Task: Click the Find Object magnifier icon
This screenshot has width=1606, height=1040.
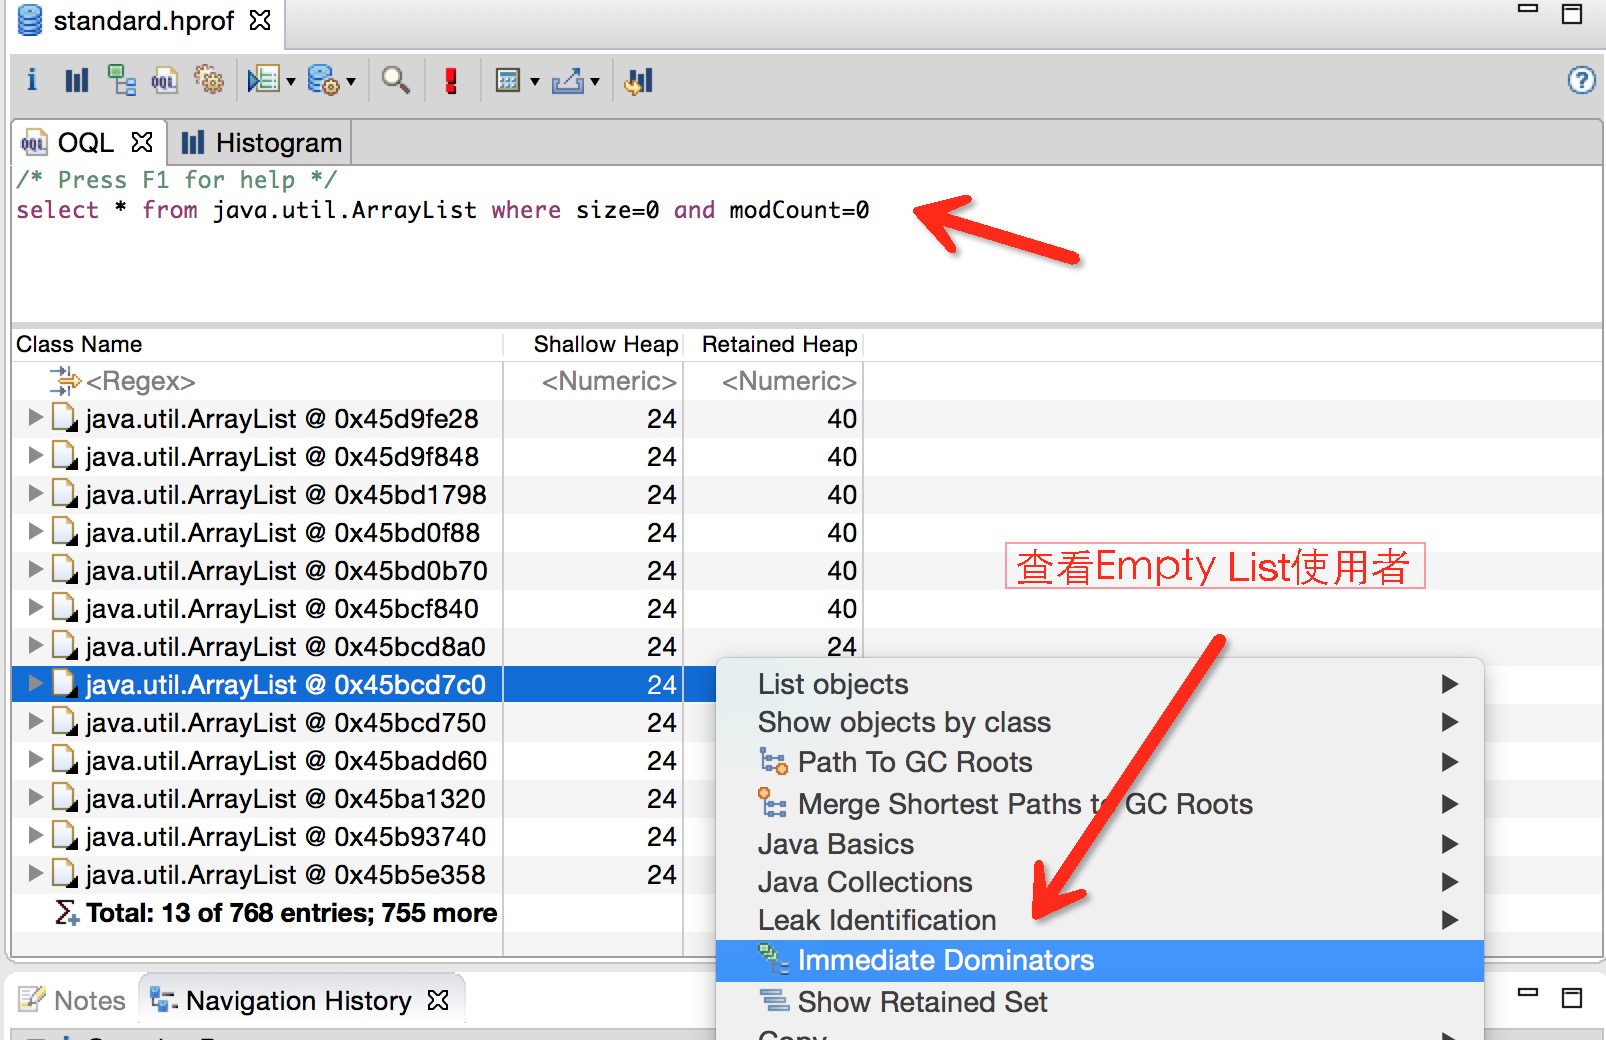Action: tap(396, 80)
